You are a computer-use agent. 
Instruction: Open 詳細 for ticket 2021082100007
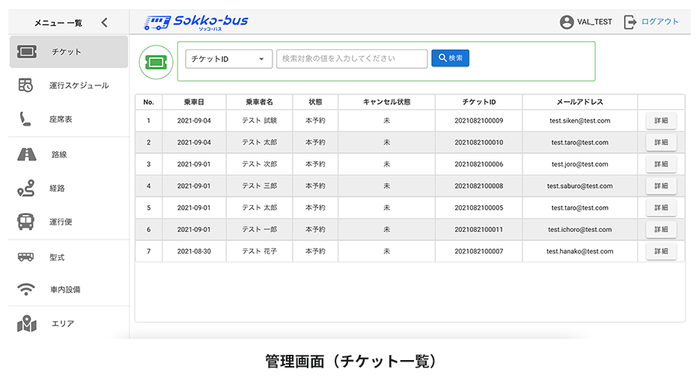click(661, 251)
